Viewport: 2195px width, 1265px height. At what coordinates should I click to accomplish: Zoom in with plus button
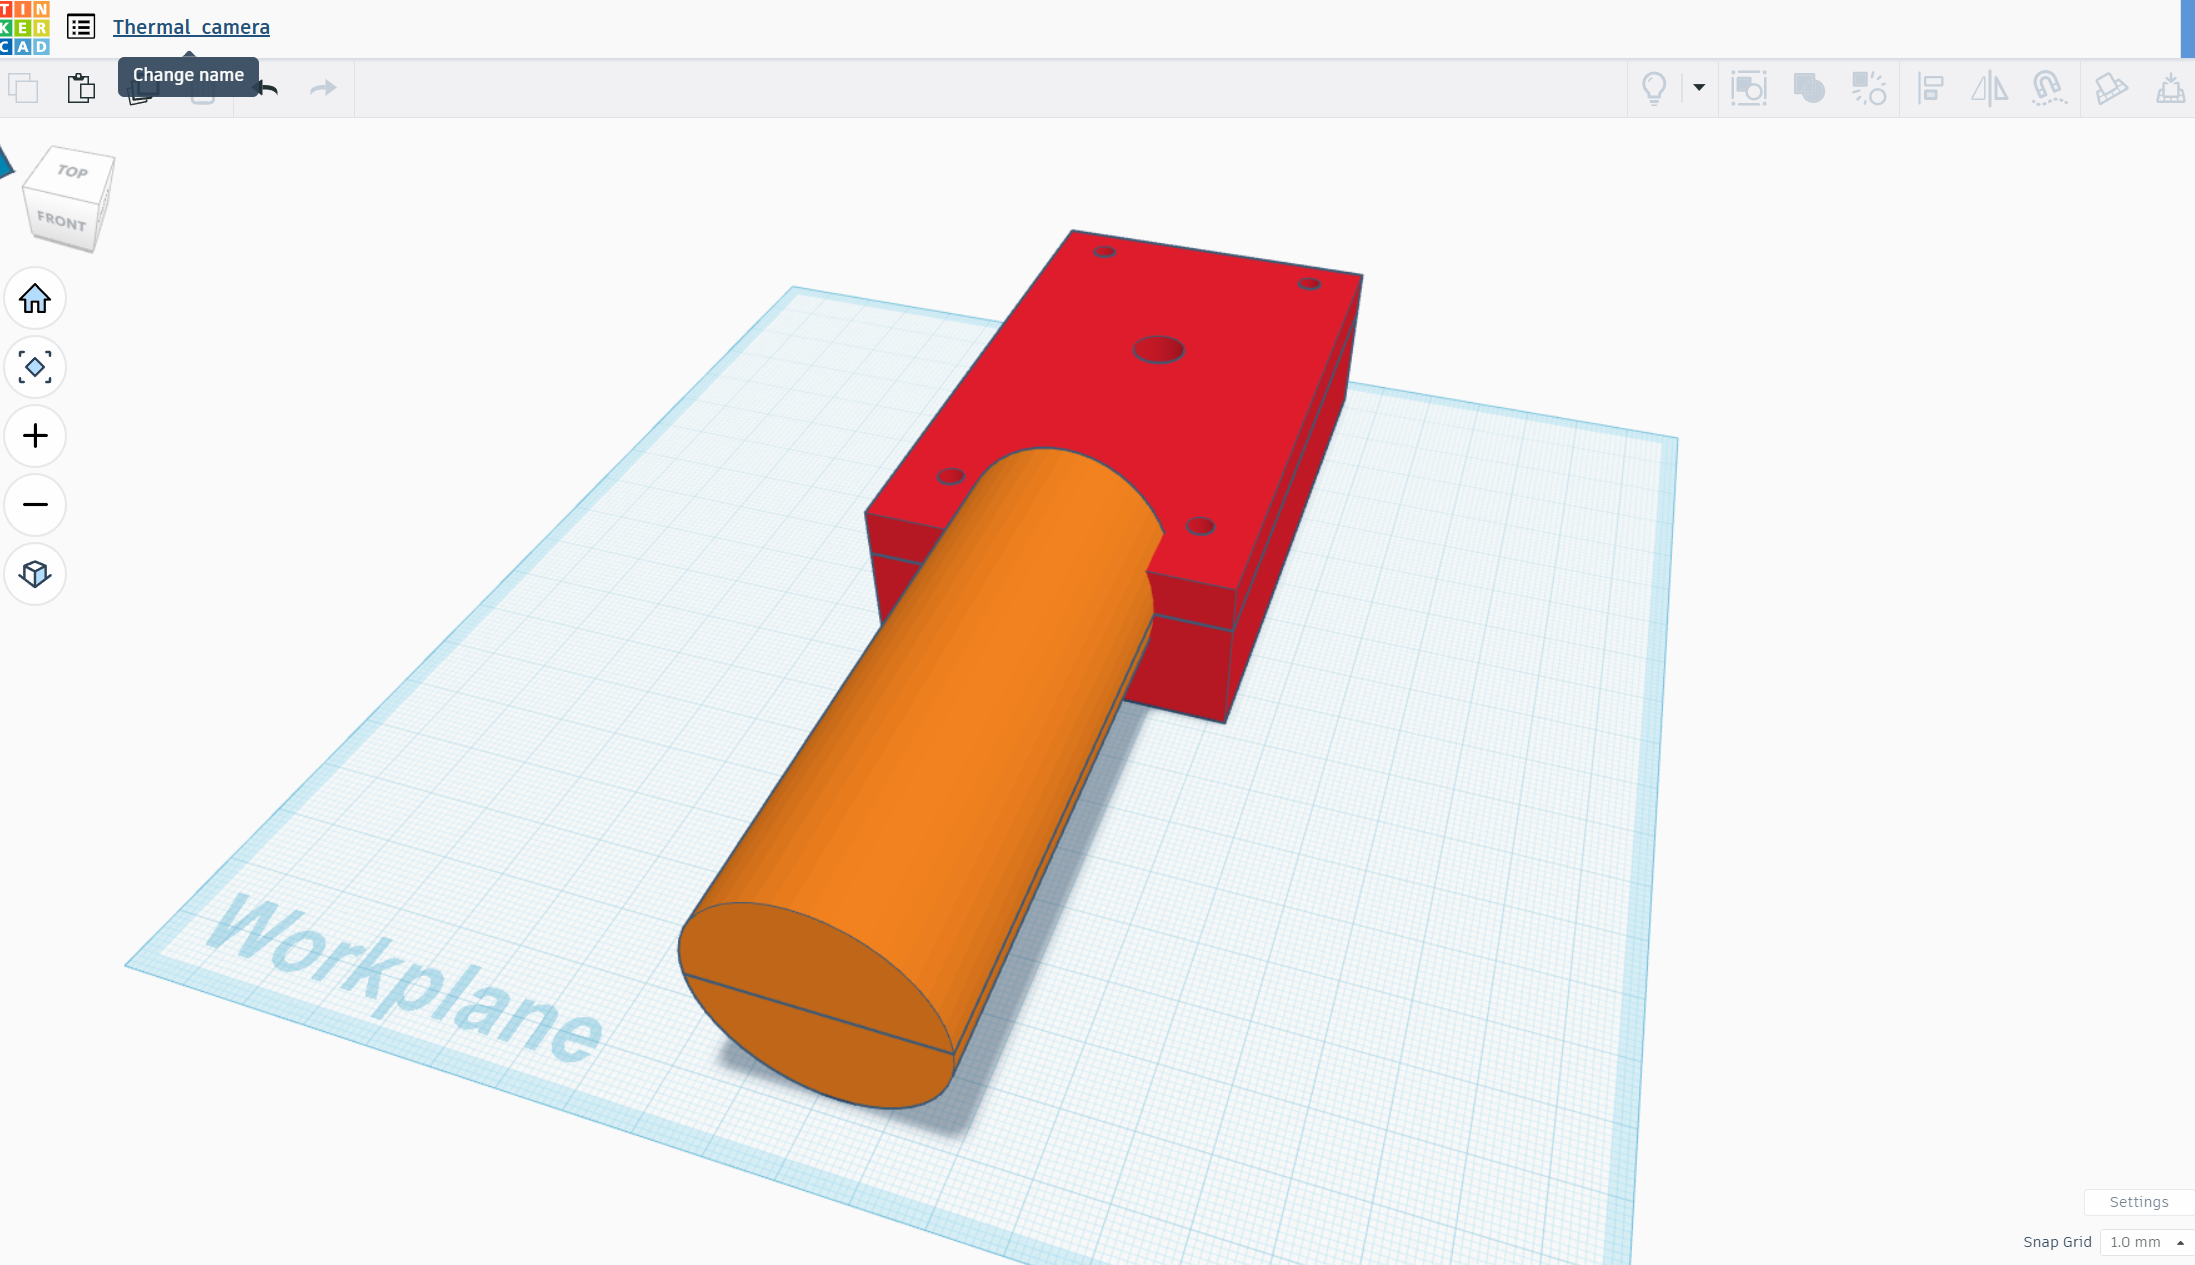point(35,436)
